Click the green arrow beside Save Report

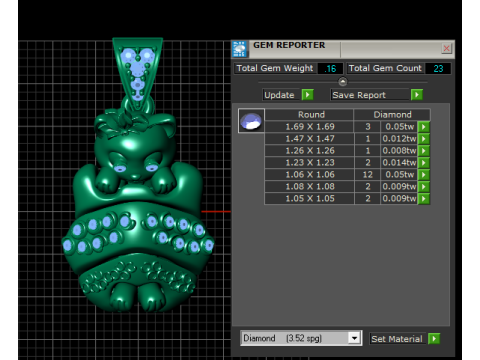click(417, 95)
